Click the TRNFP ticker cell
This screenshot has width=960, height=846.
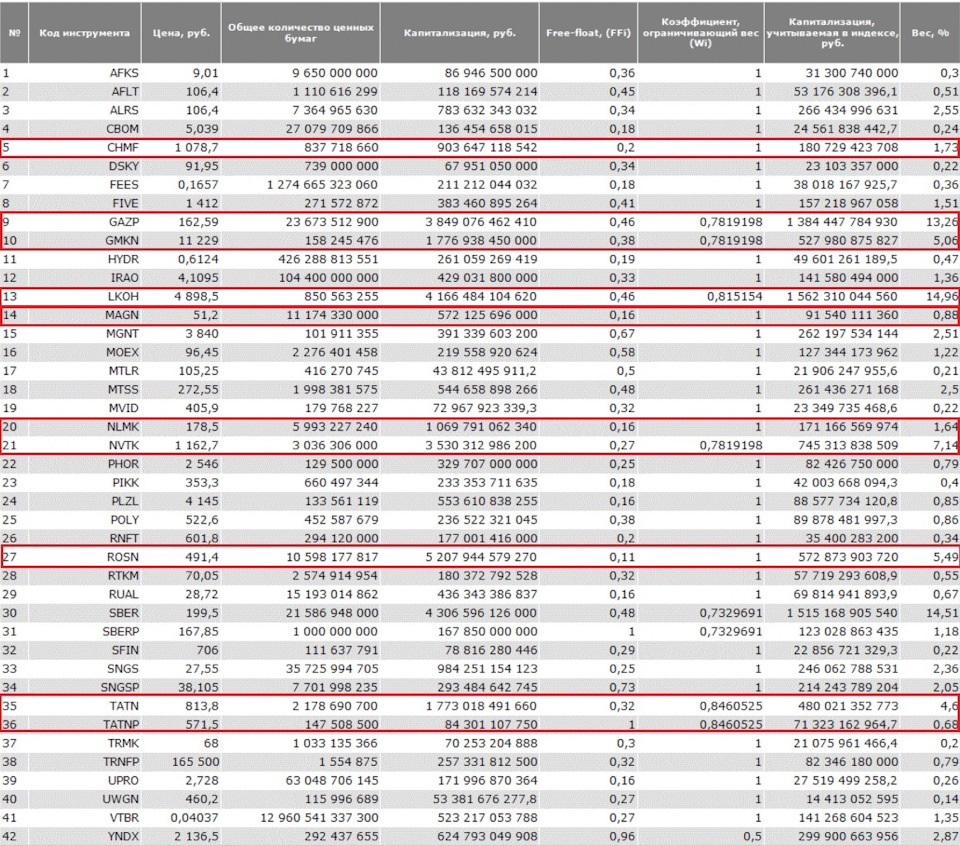121,762
